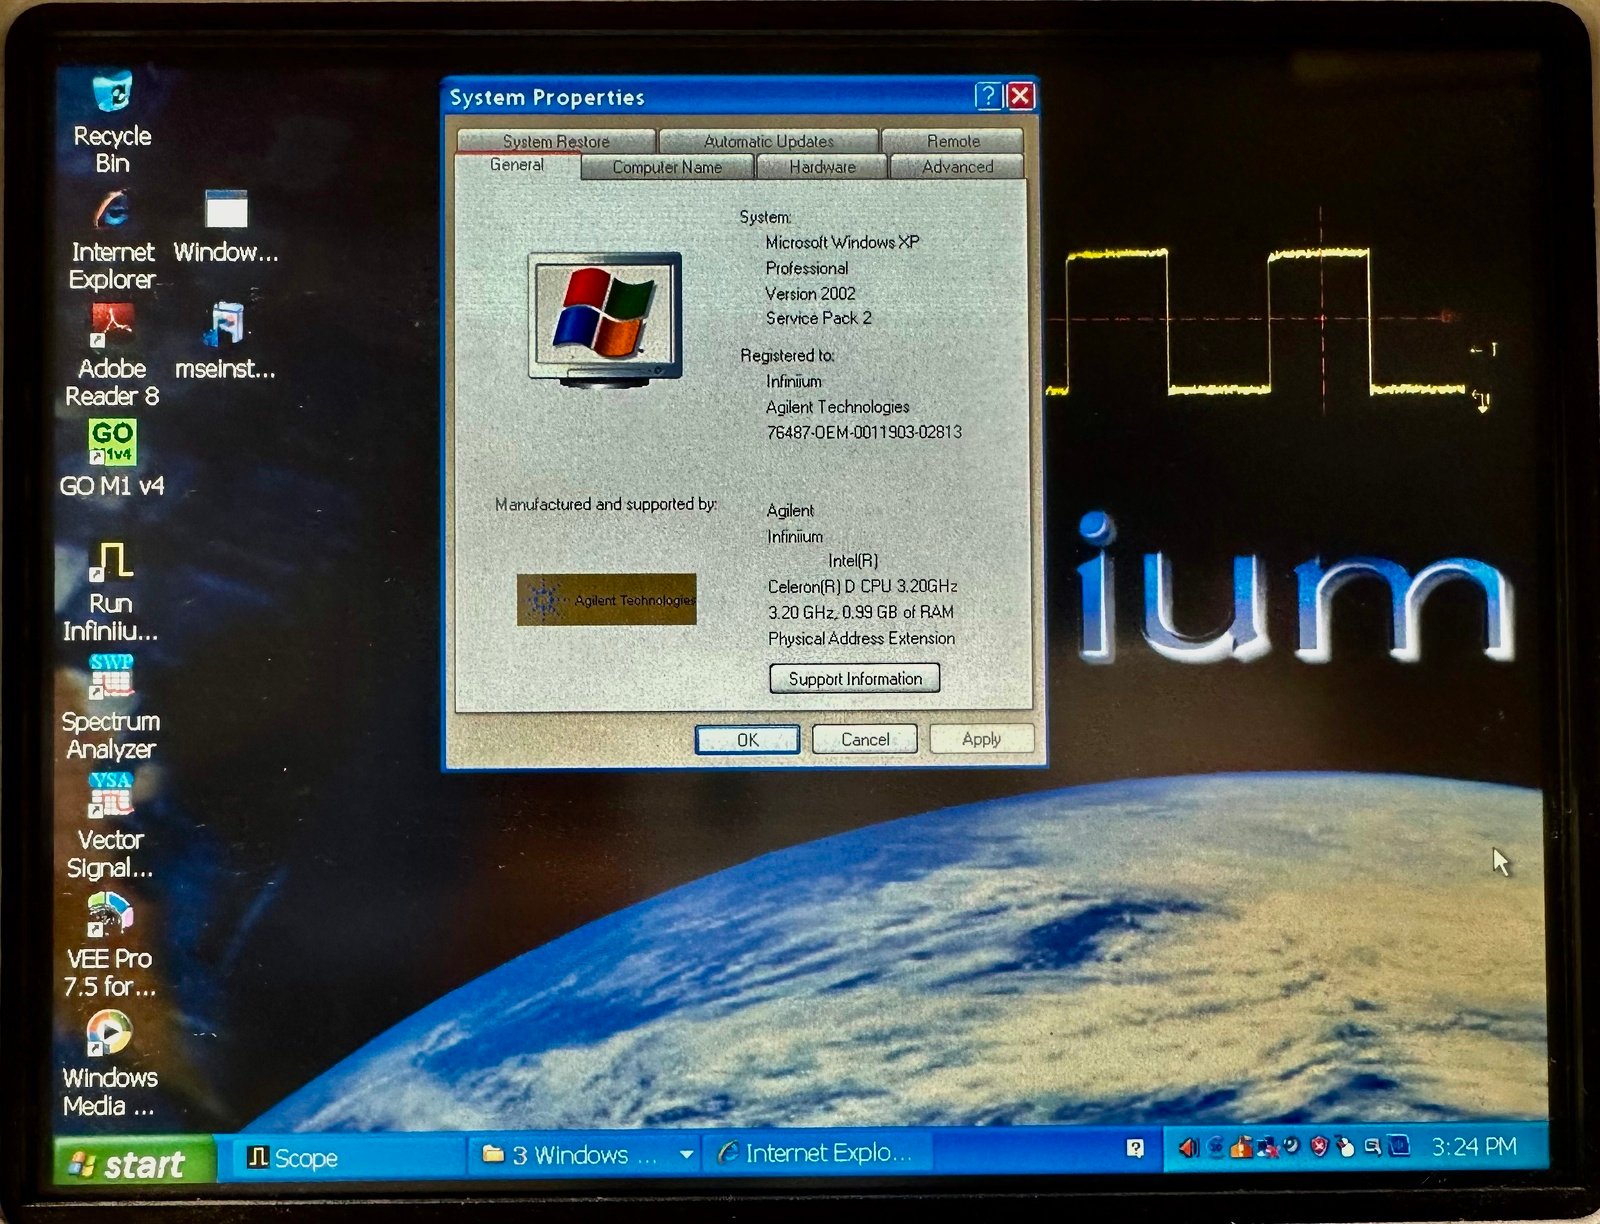Click the Support Information button
The width and height of the screenshot is (1600, 1224).
855,678
